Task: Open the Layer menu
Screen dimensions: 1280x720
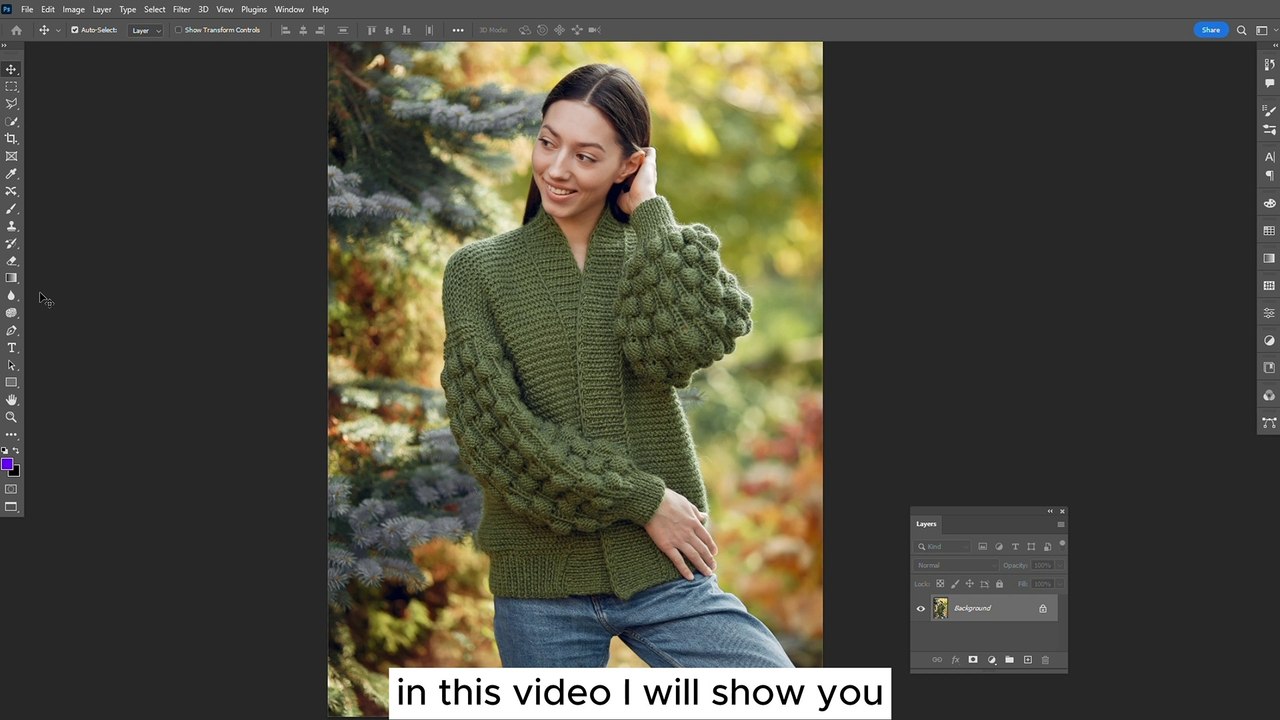Action: 102,9
